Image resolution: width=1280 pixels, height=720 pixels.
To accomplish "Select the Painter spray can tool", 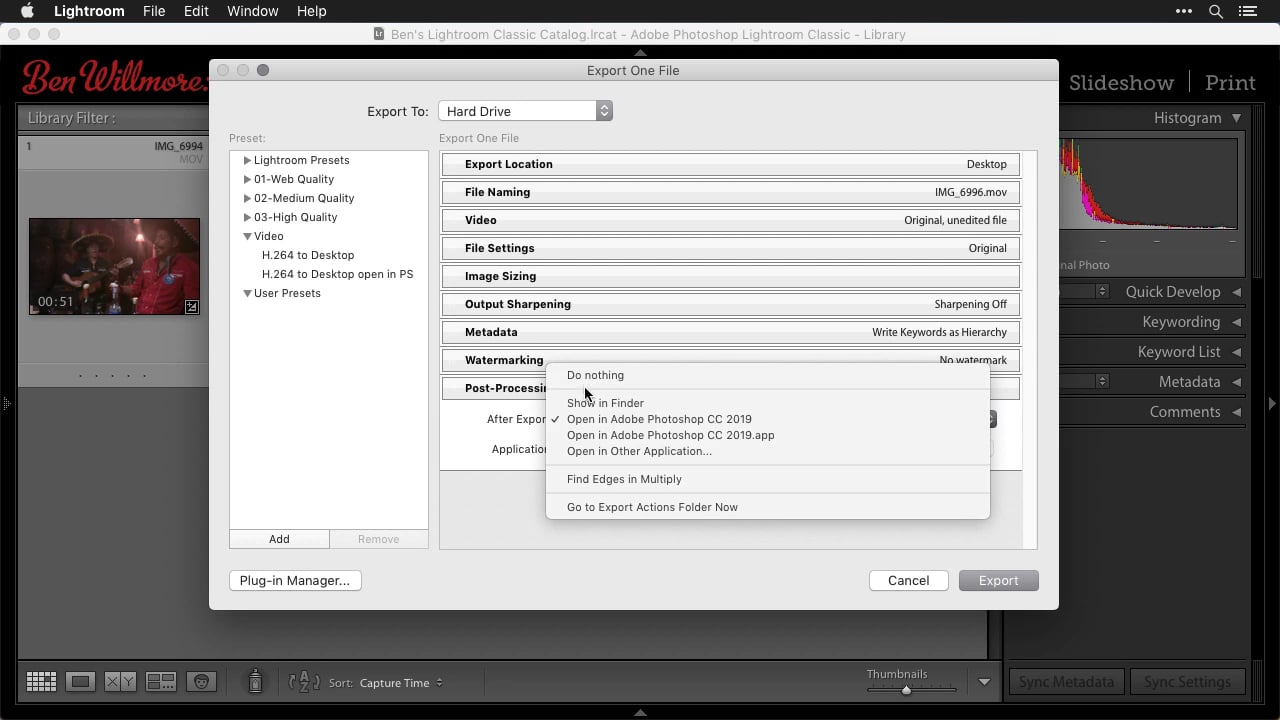I will point(255,681).
